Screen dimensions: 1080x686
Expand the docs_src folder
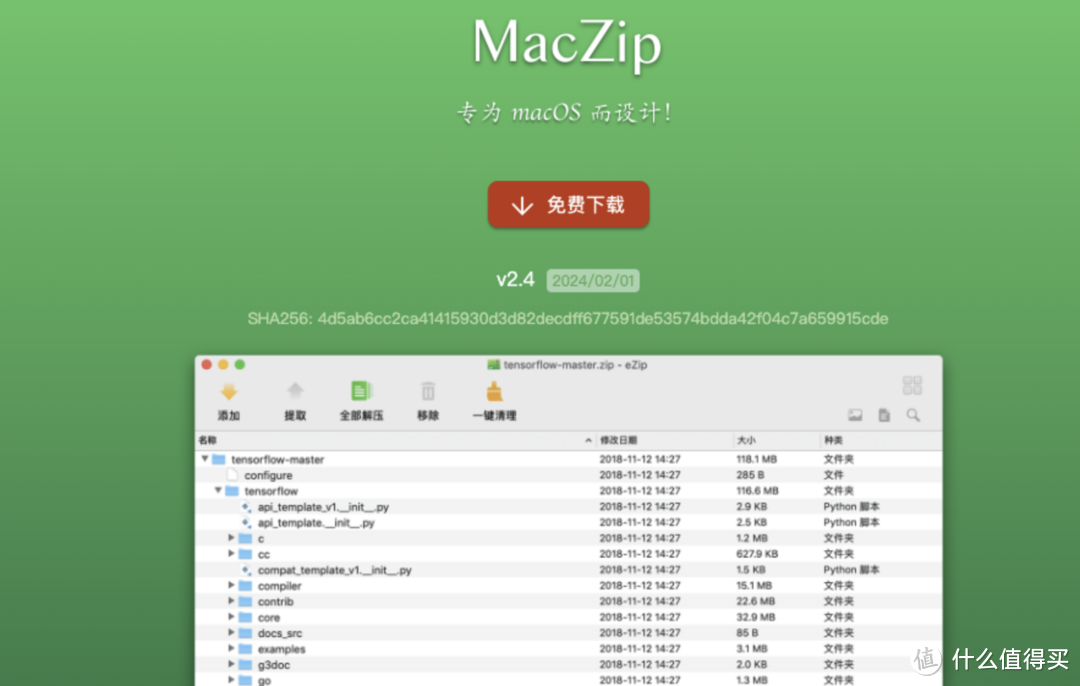click(231, 633)
